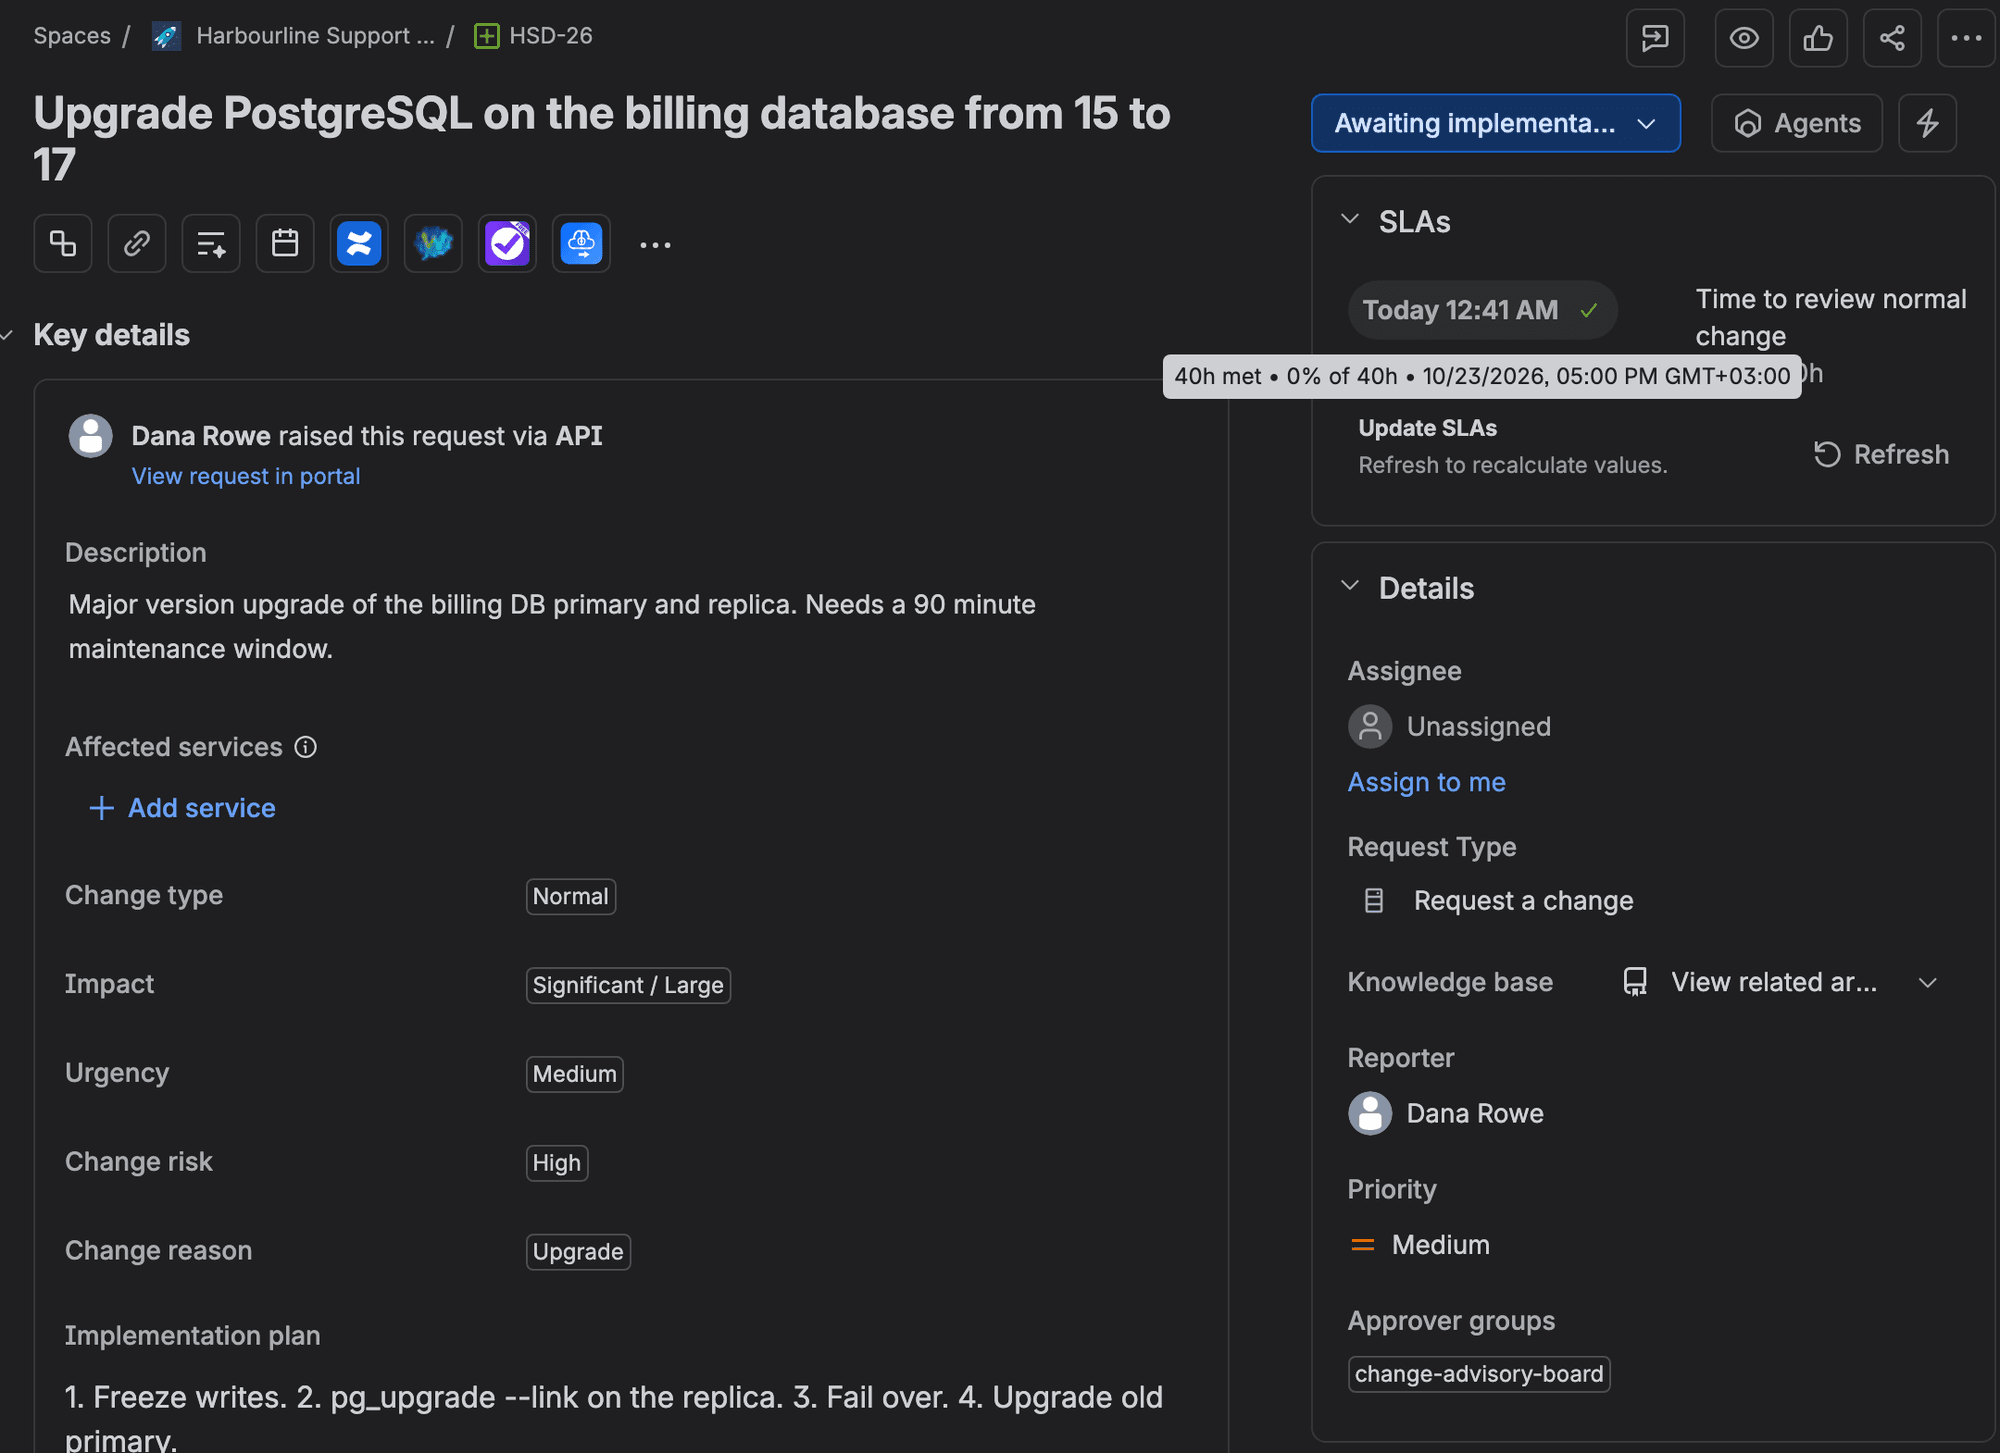
Task: Open the automation lightning icon
Action: [x=1927, y=123]
